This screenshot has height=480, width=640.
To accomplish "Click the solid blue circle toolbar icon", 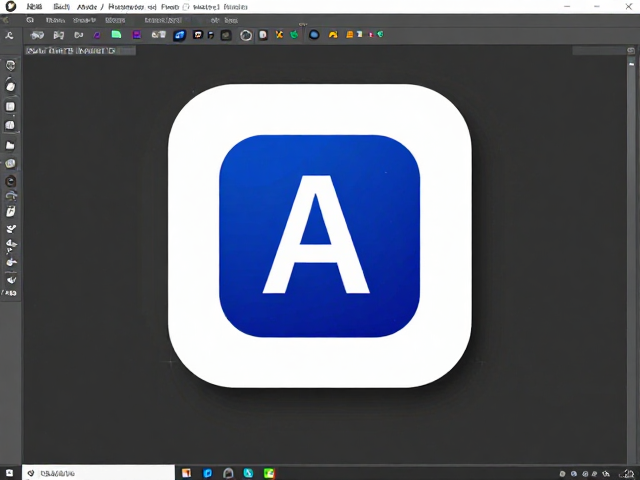I will tap(314, 35).
